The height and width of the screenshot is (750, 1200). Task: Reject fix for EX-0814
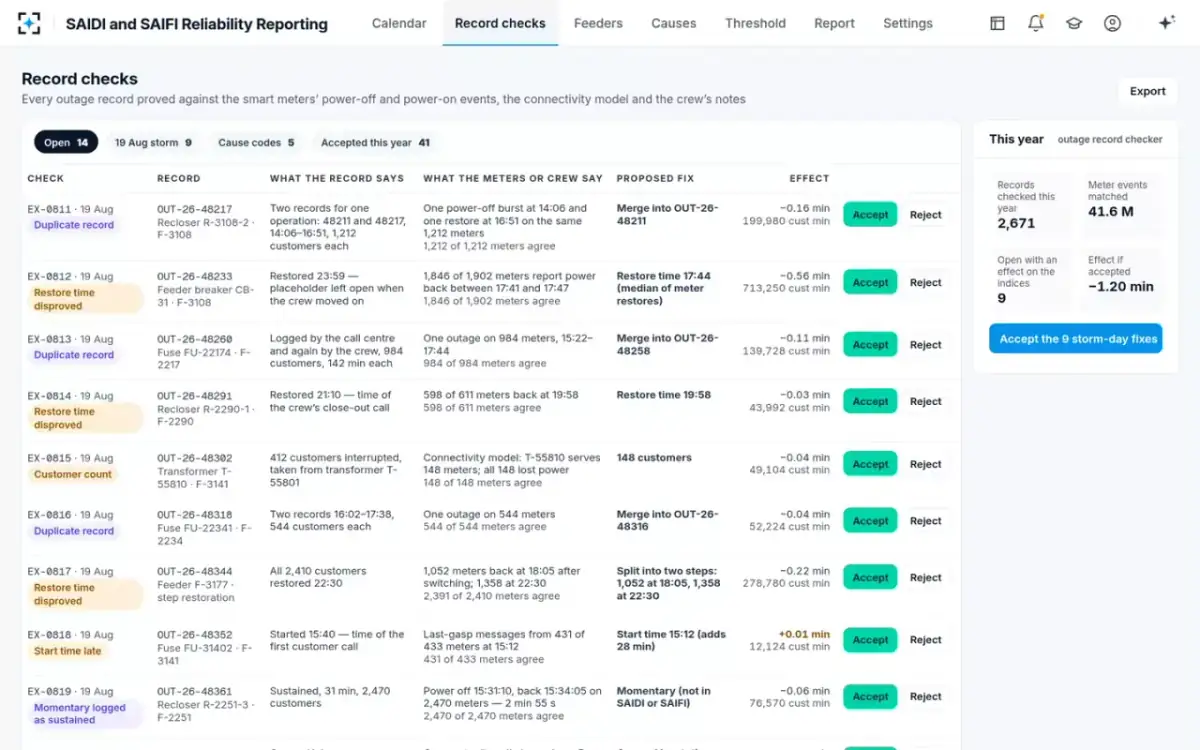click(925, 402)
